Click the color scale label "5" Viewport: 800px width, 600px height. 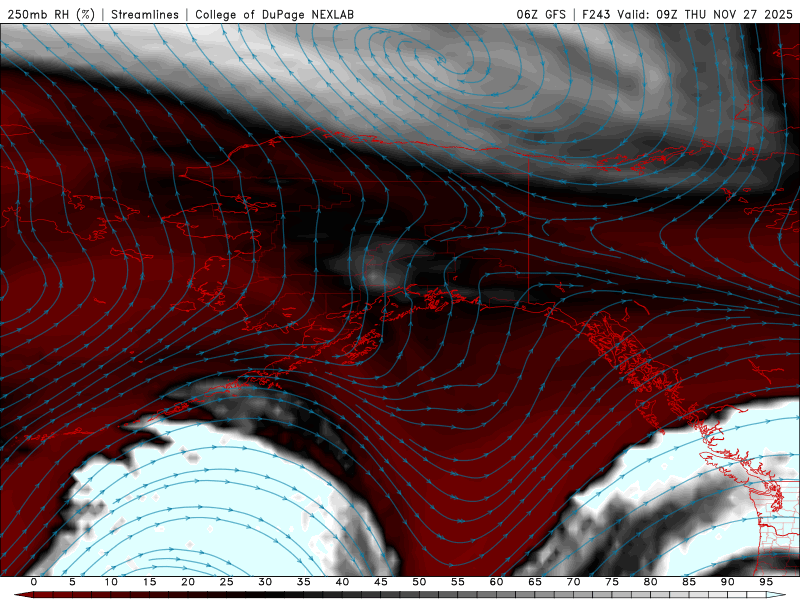72,582
